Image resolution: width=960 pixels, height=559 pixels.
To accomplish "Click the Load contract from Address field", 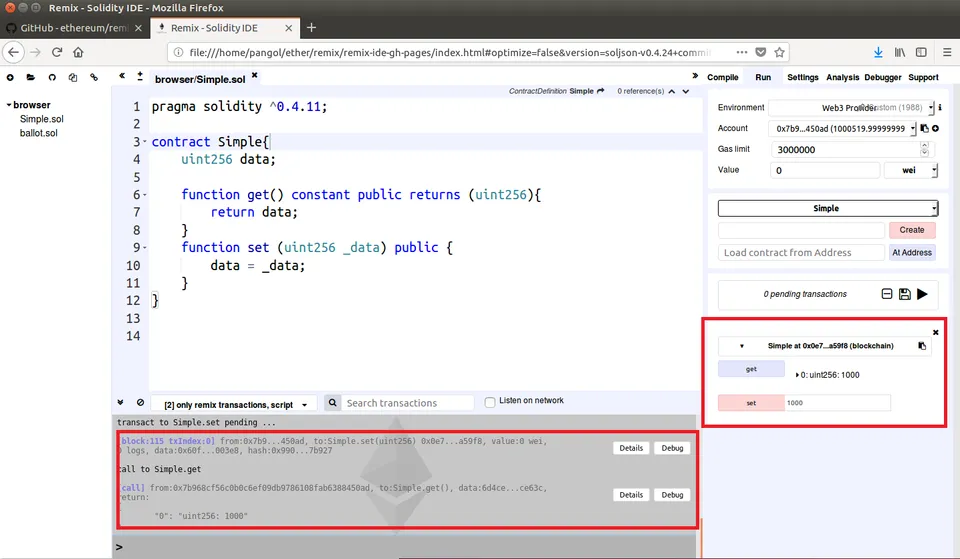I will pos(801,252).
